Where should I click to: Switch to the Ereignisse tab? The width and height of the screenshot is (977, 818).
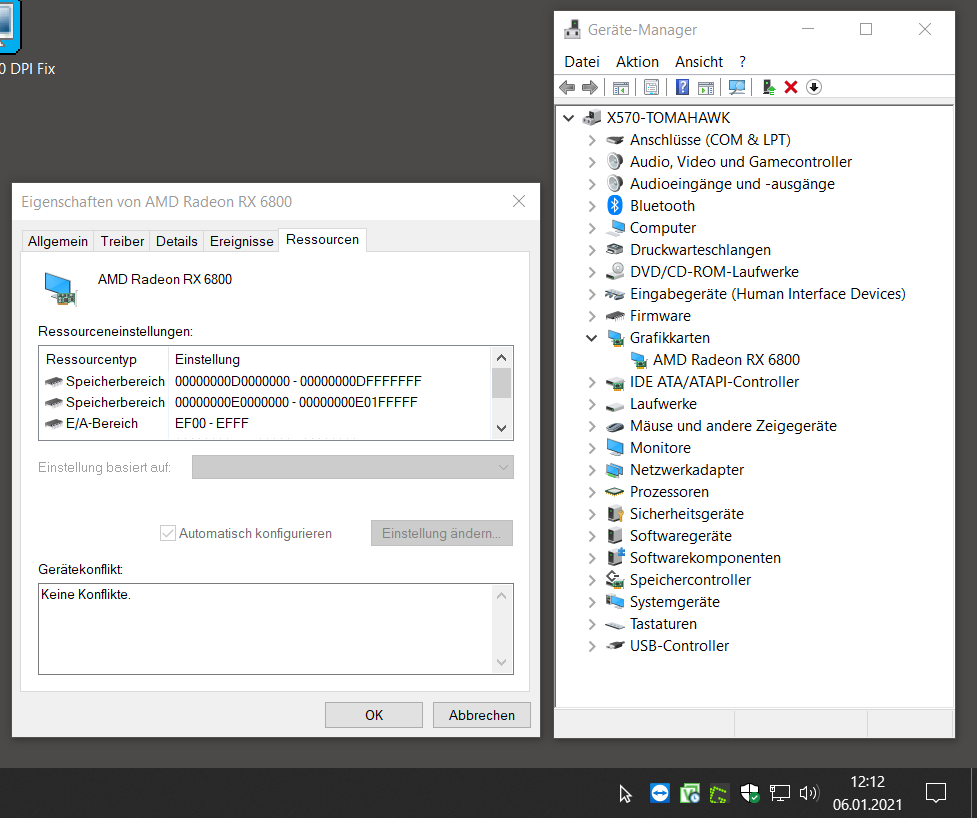click(242, 241)
